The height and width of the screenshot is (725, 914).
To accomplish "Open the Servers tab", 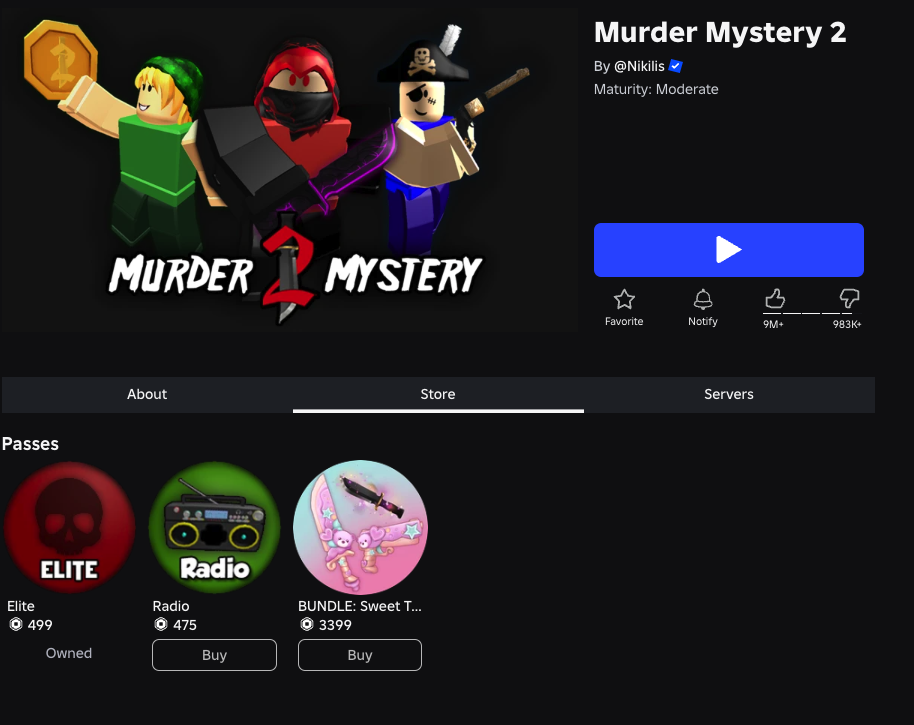I will tap(729, 395).
